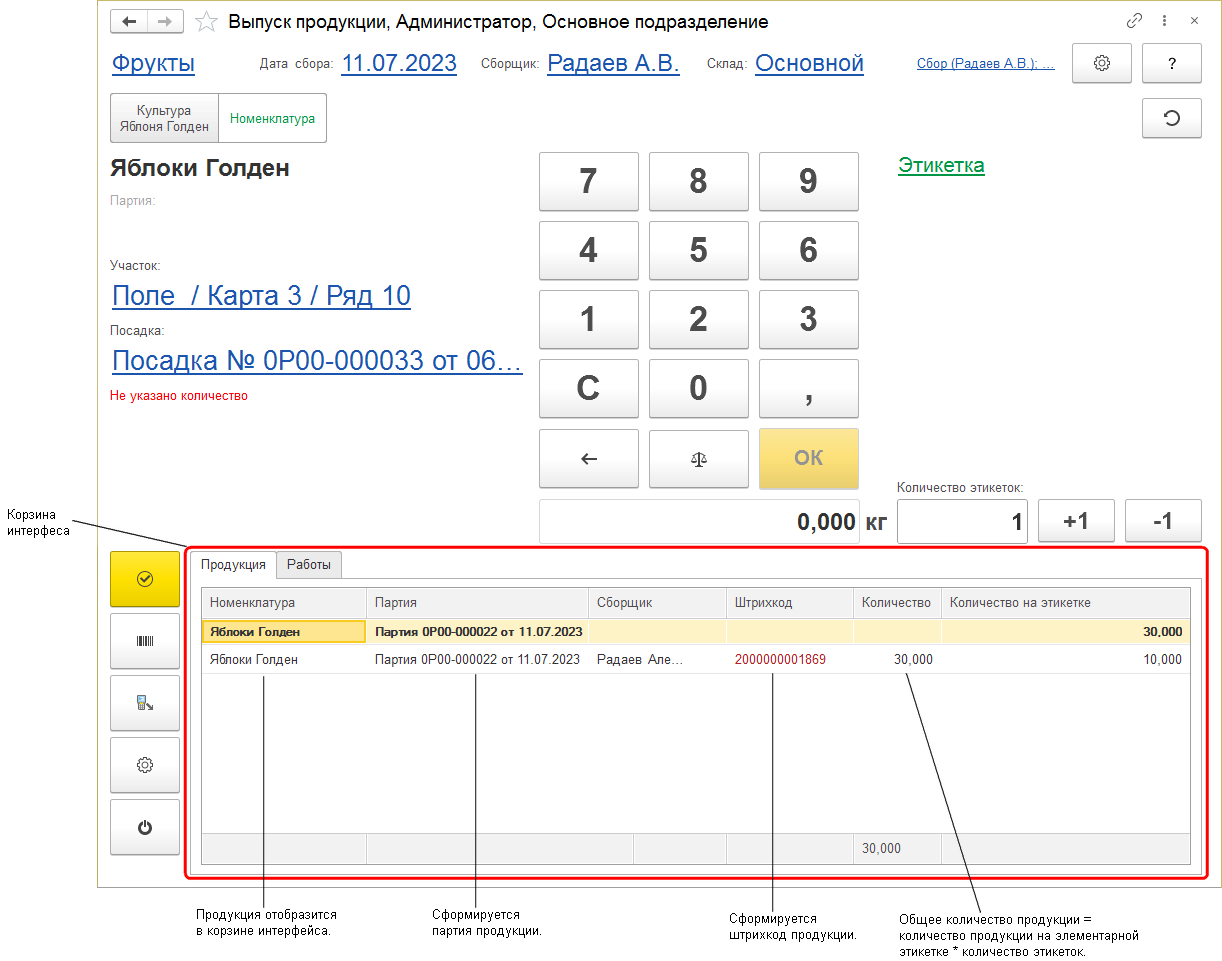
Task: Change warehouse via Основной link
Action: 809,64
